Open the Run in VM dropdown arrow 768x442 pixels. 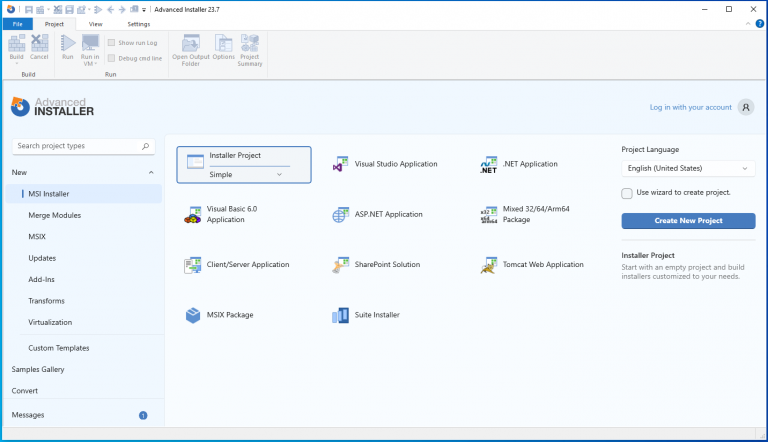(x=96, y=64)
